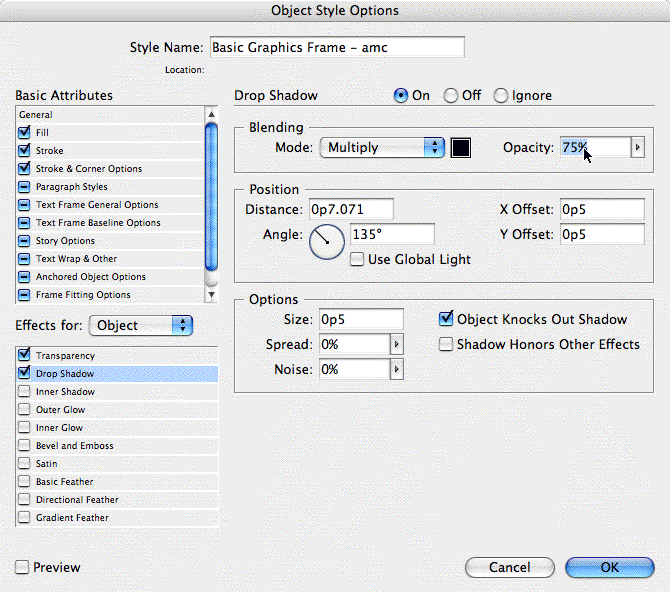This screenshot has height=592, width=670.
Task: Open Noise slider popup arrow
Action: 397,369
